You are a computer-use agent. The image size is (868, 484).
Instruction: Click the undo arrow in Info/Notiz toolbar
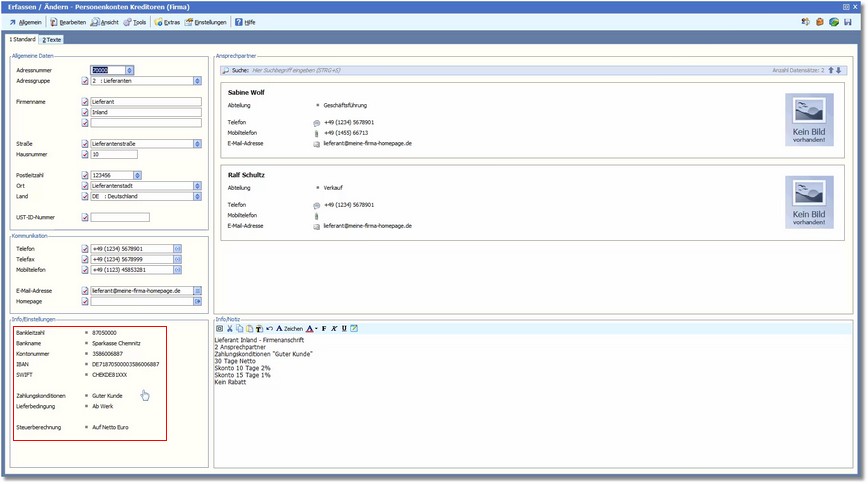coord(269,328)
